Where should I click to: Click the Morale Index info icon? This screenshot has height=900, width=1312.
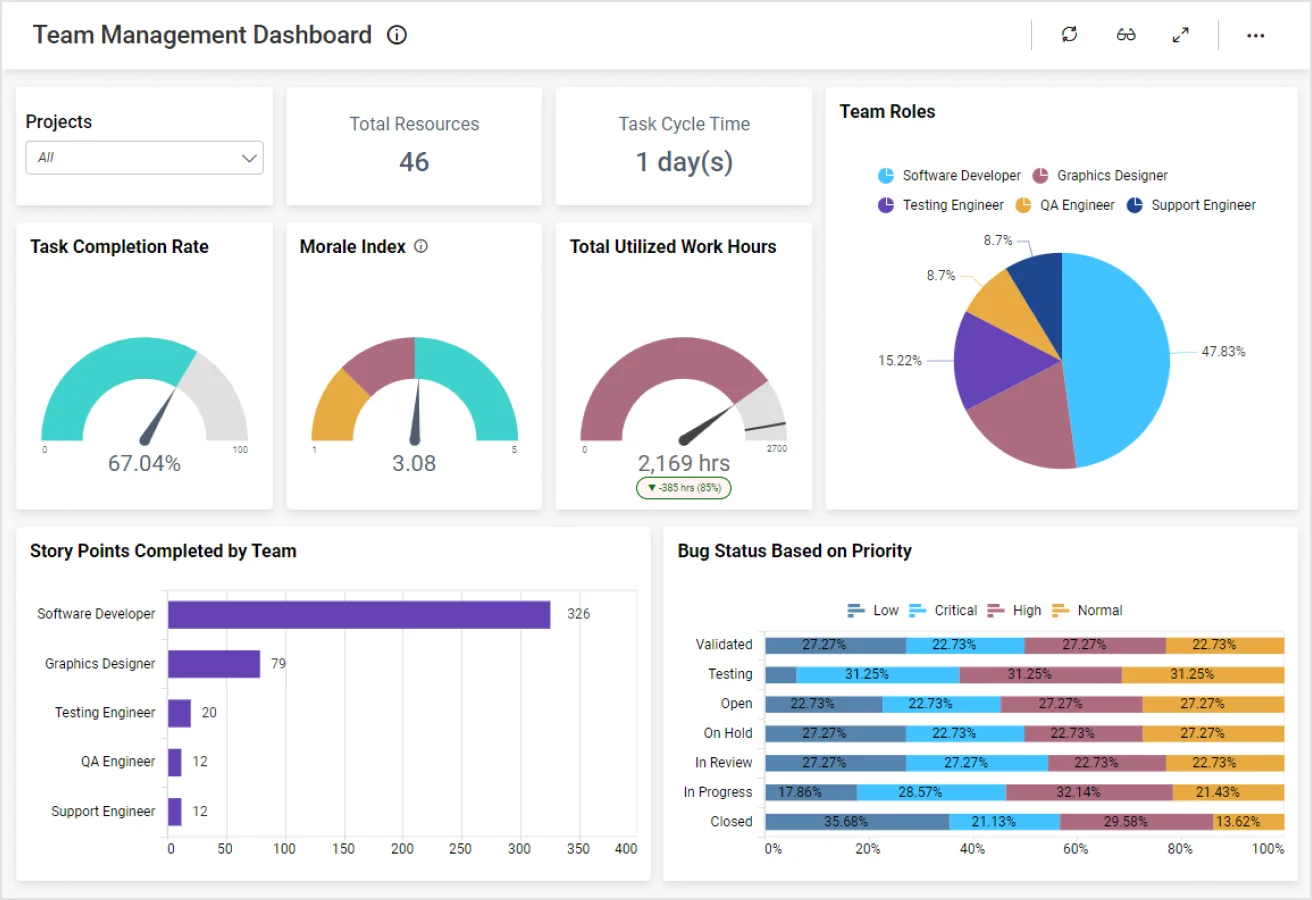tap(421, 247)
